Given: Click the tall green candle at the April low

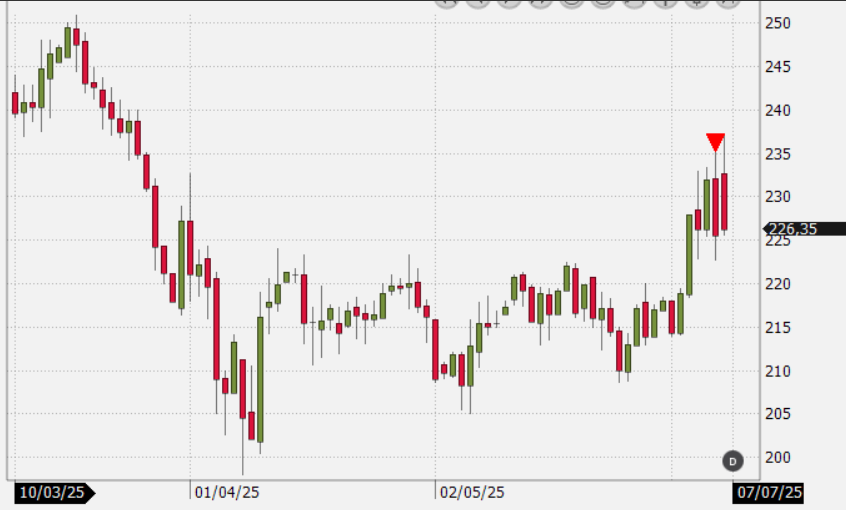Looking at the screenshot, I should 260,379.
